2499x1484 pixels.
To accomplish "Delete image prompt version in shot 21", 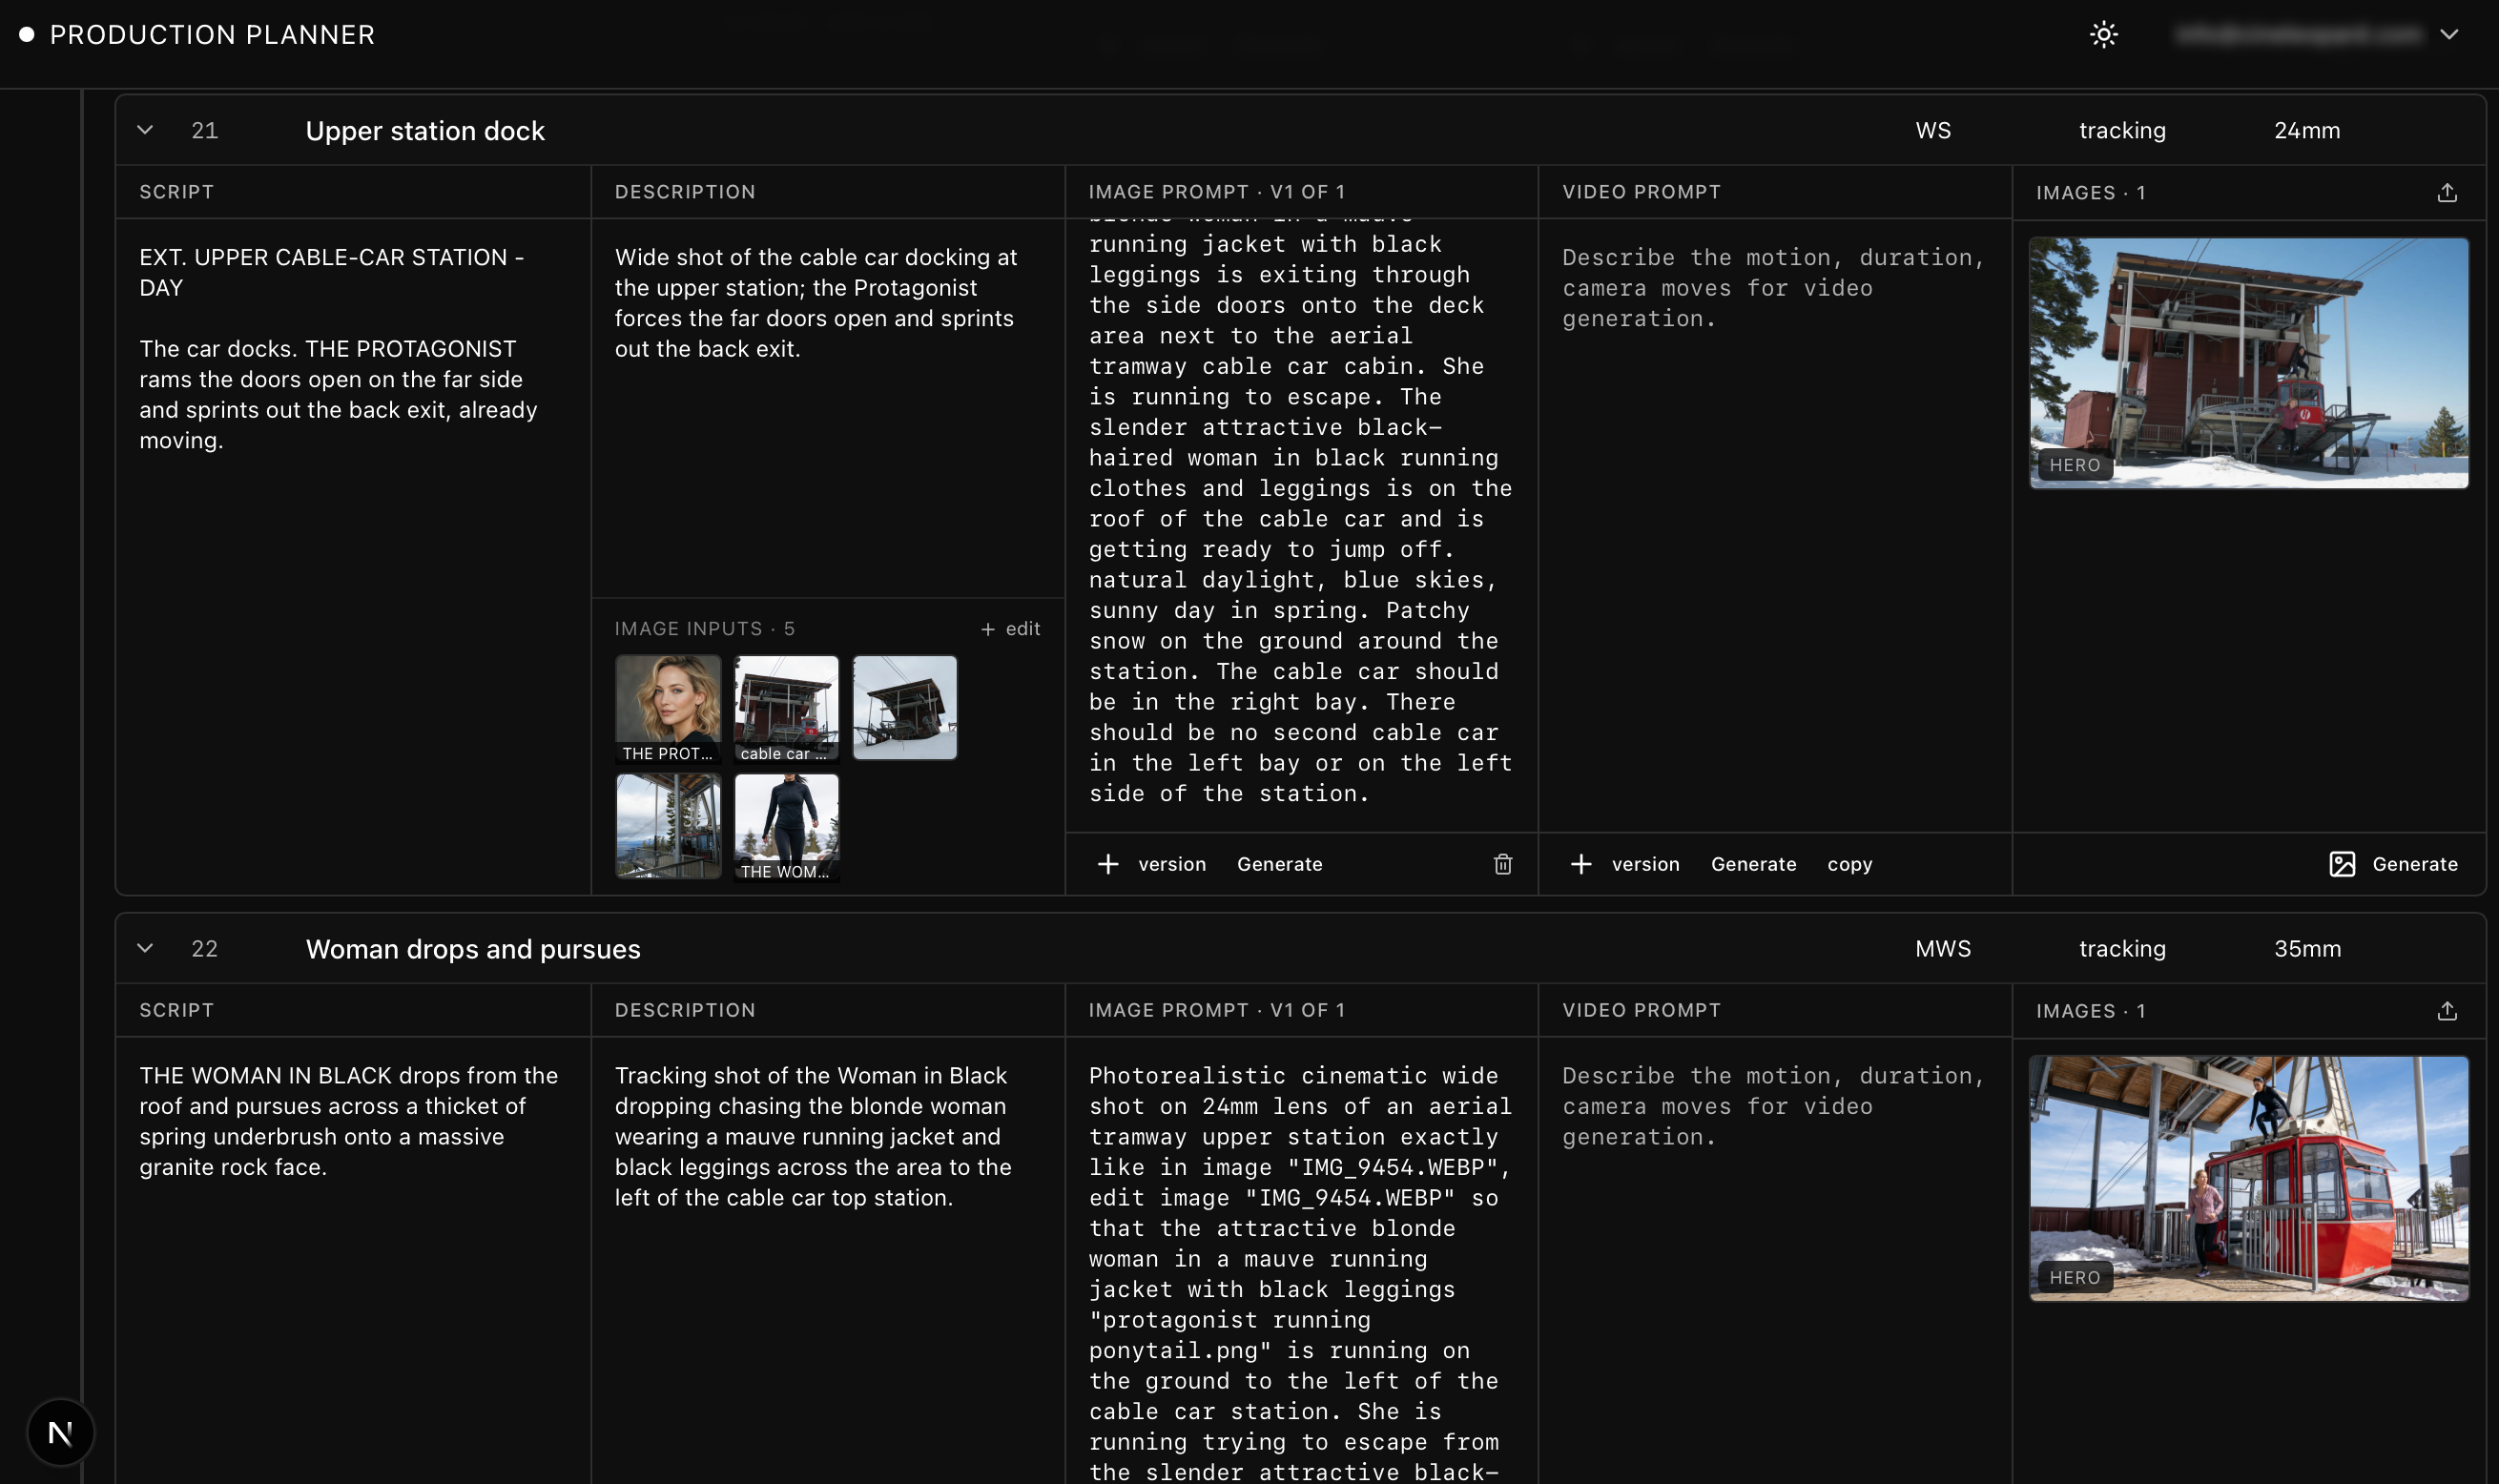I will [1502, 864].
